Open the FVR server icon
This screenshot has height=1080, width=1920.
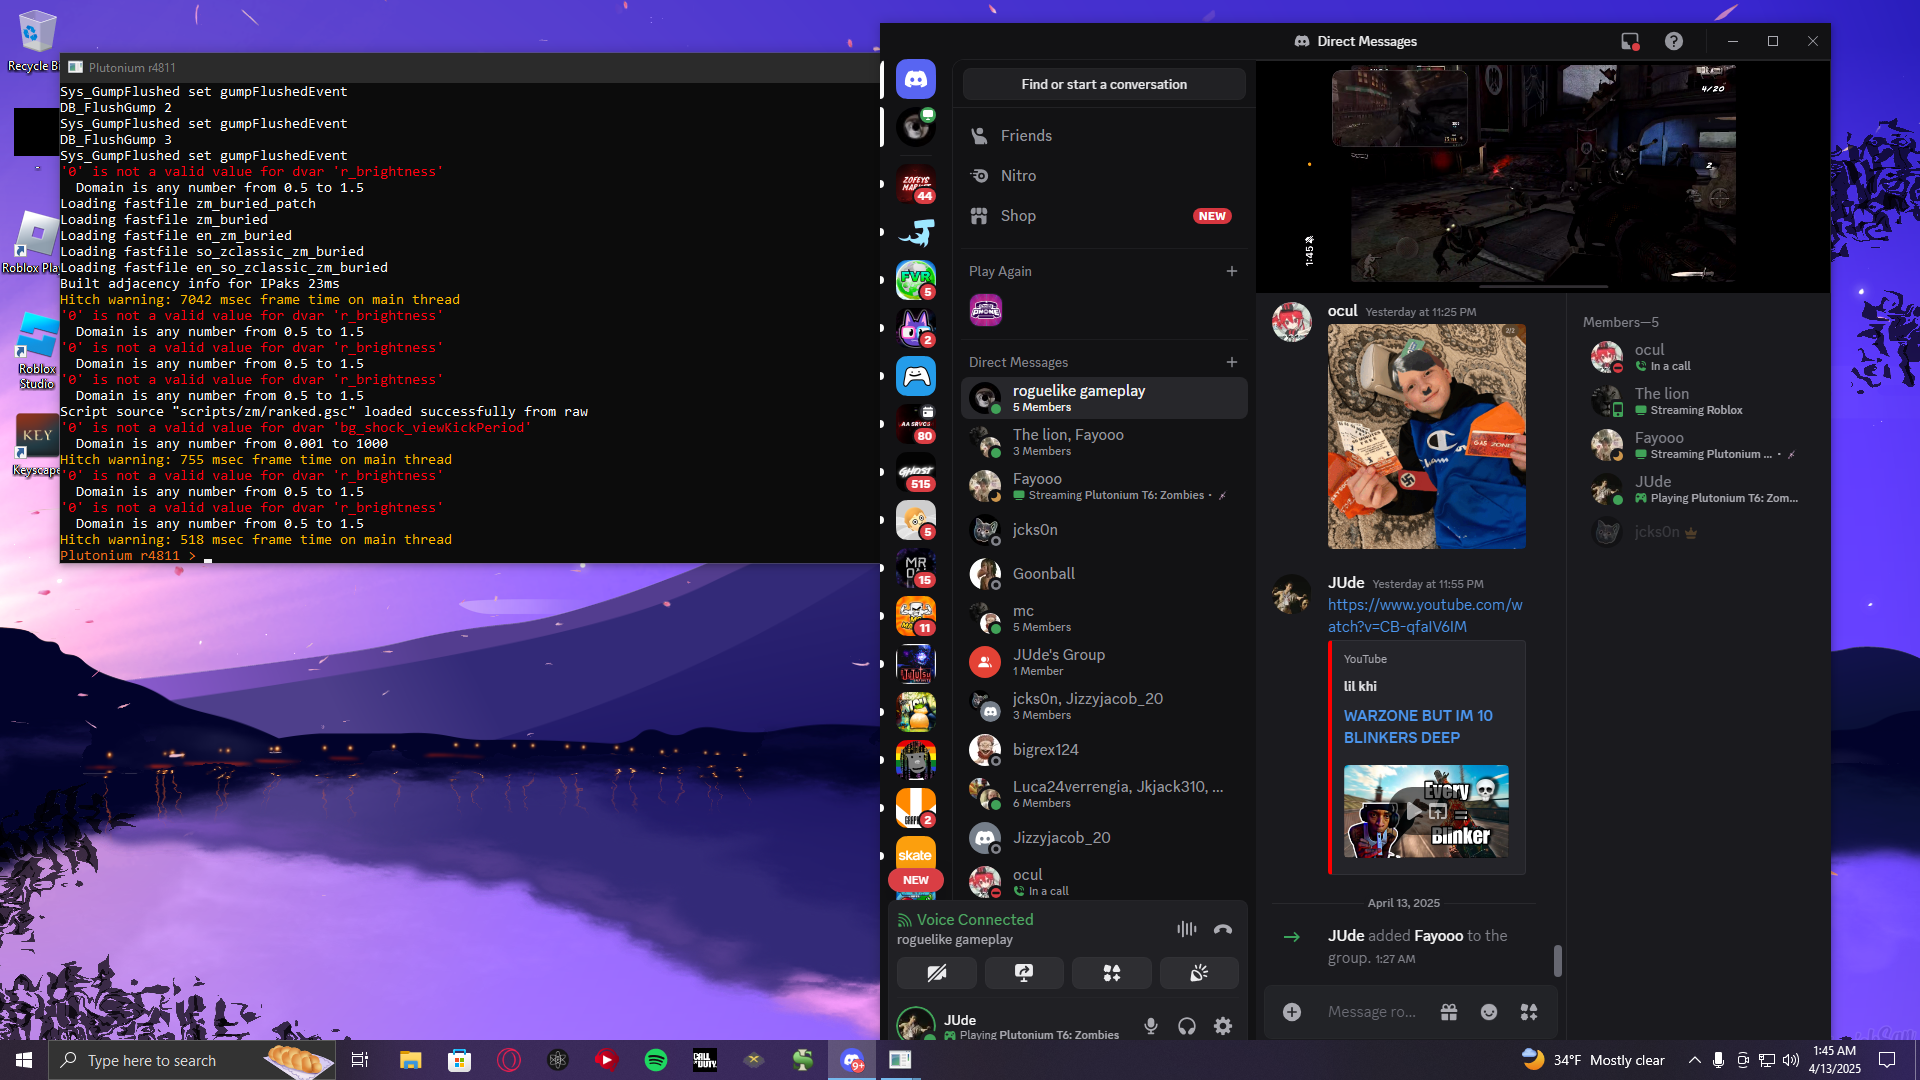point(915,280)
